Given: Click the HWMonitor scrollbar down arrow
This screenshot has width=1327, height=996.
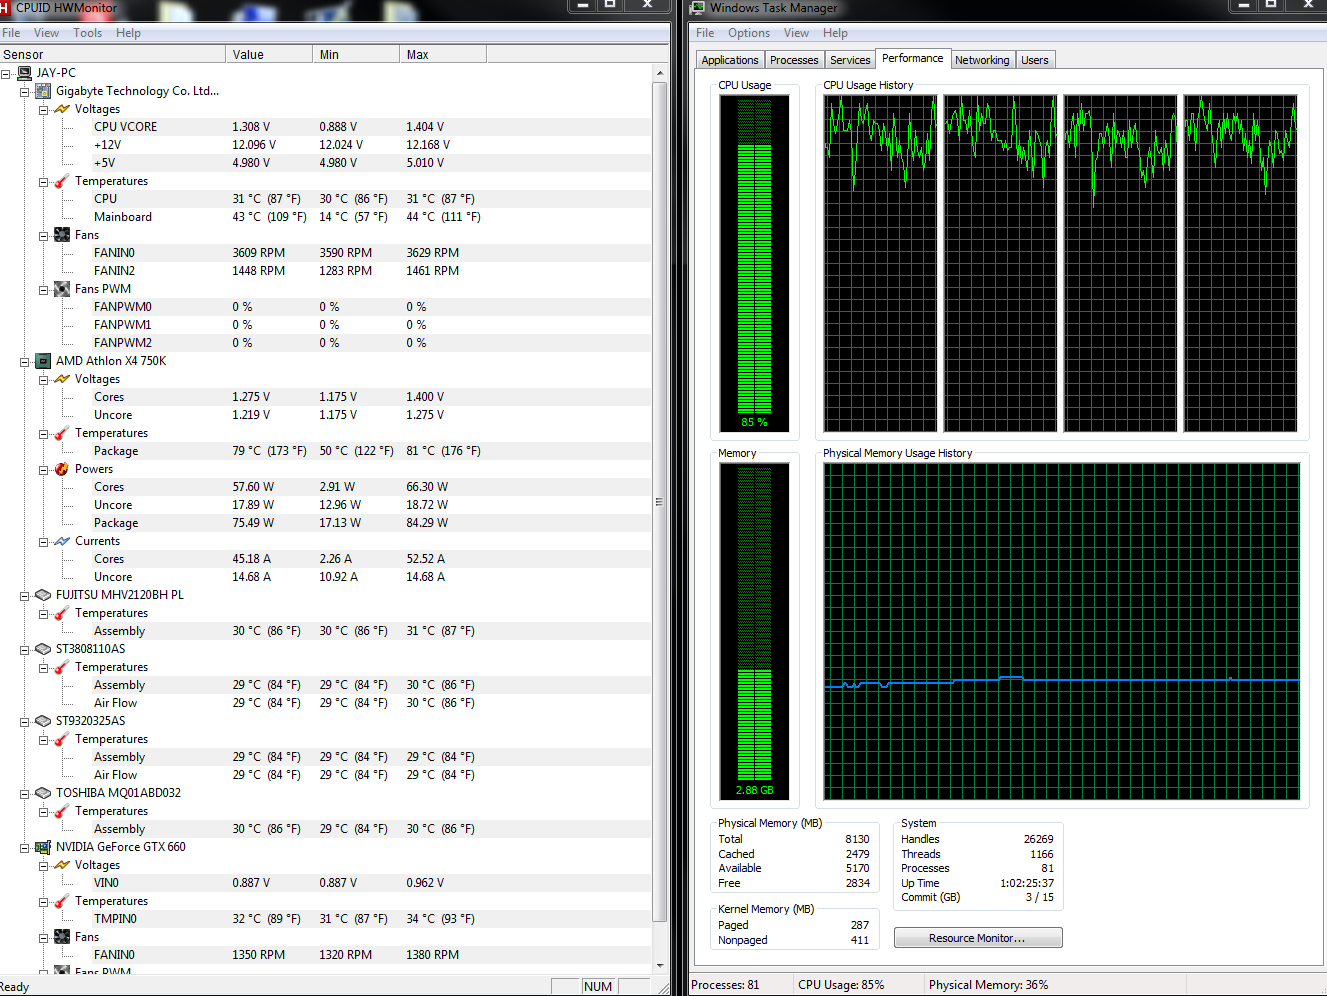Looking at the screenshot, I should click(660, 966).
